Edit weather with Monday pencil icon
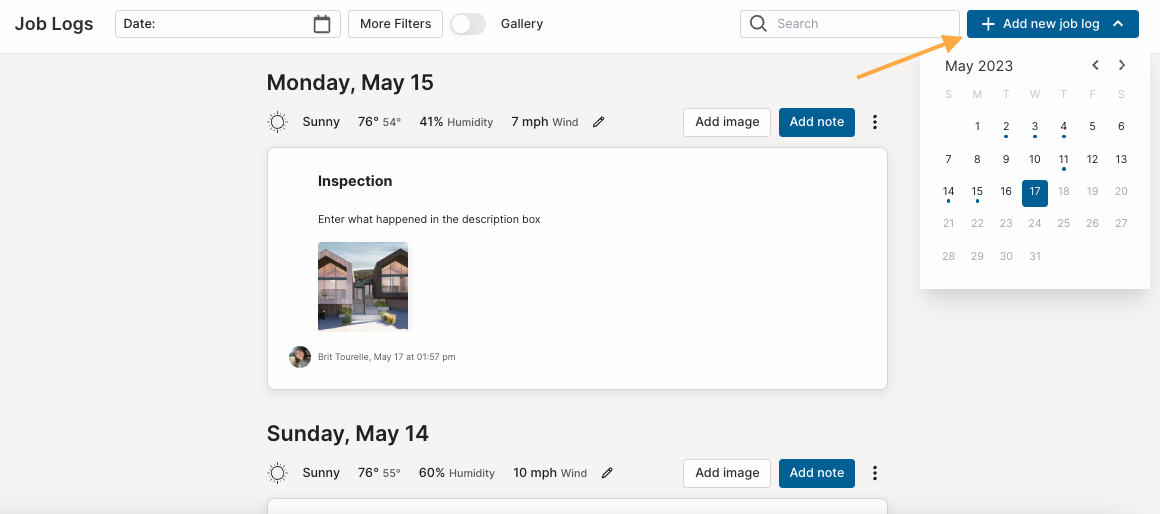Viewport: 1160px width, 514px height. [x=598, y=122]
